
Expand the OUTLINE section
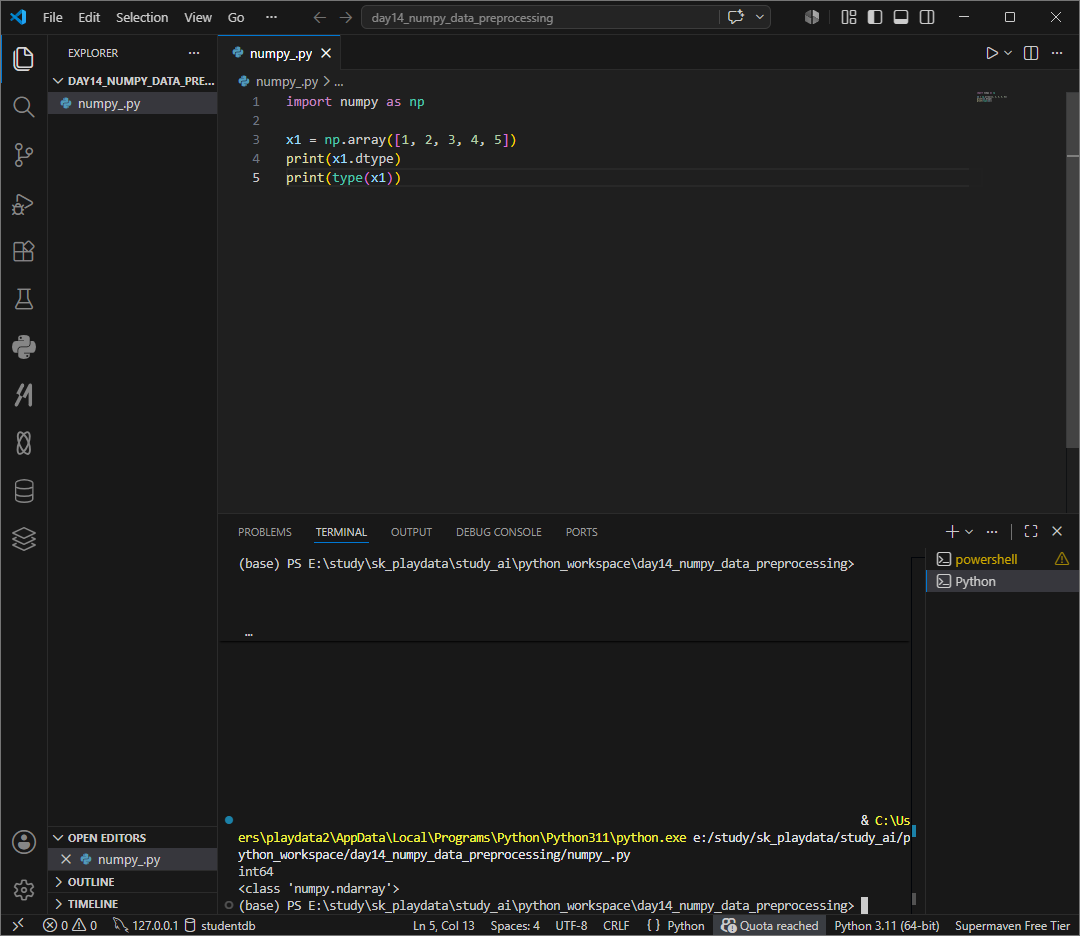(x=133, y=882)
